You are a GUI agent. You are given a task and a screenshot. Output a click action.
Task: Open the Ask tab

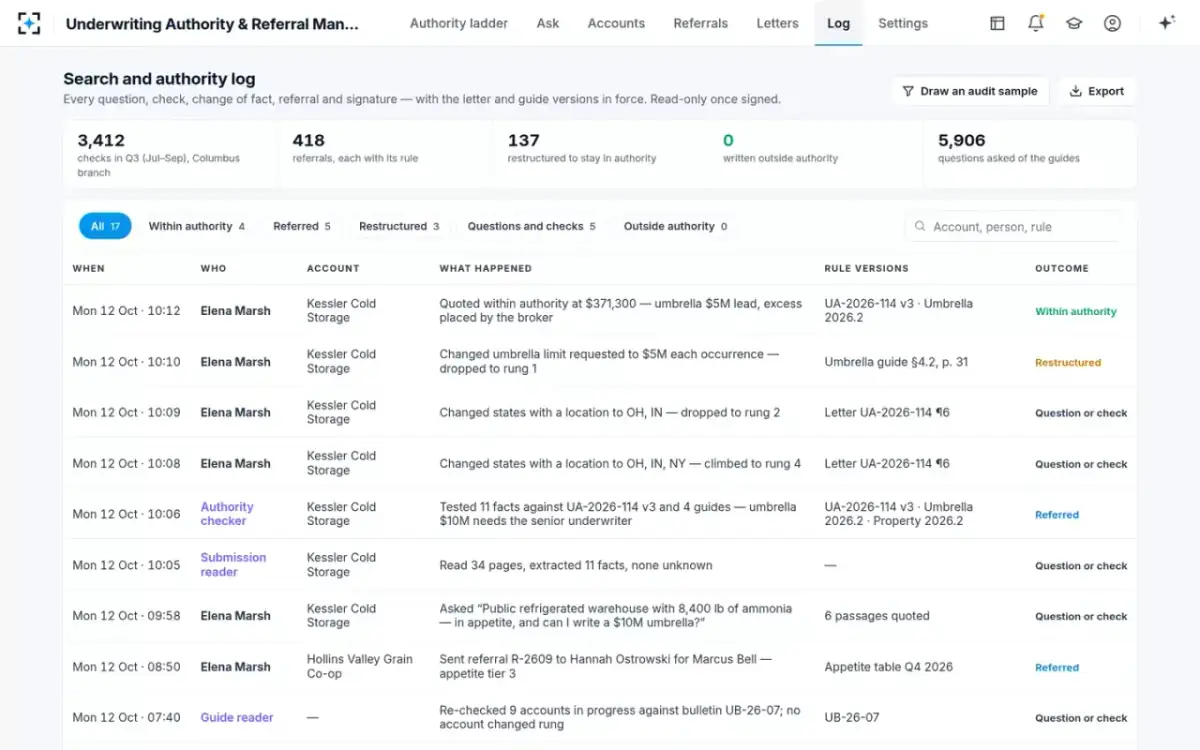pyautogui.click(x=548, y=23)
